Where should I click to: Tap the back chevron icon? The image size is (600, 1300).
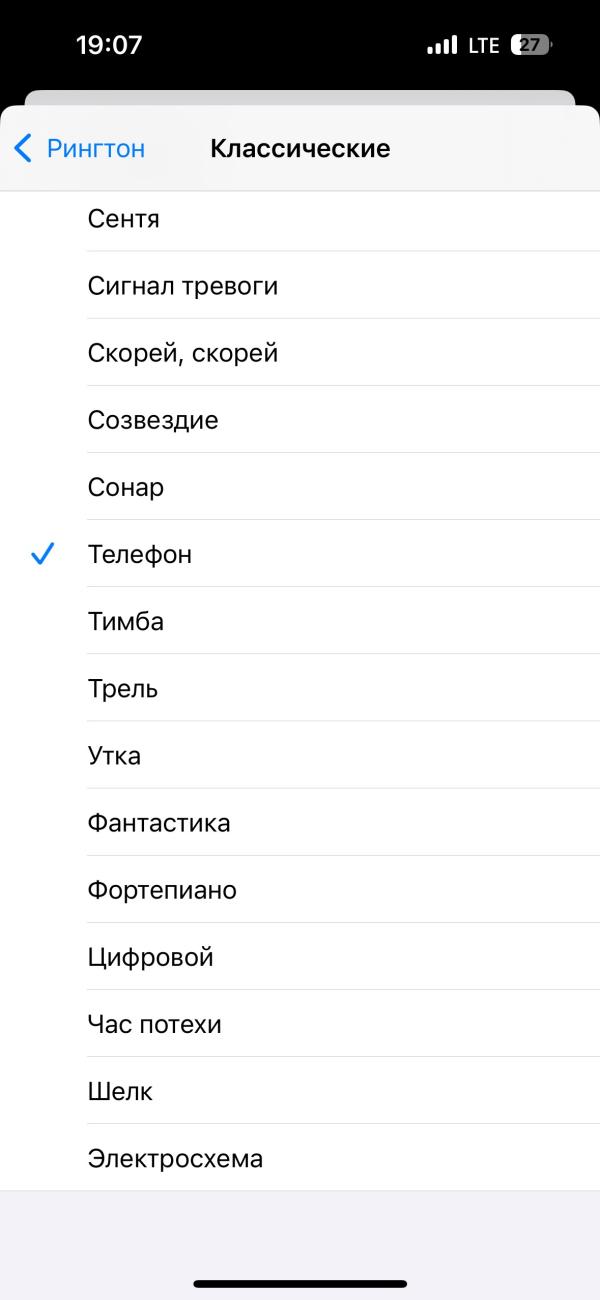pos(23,149)
